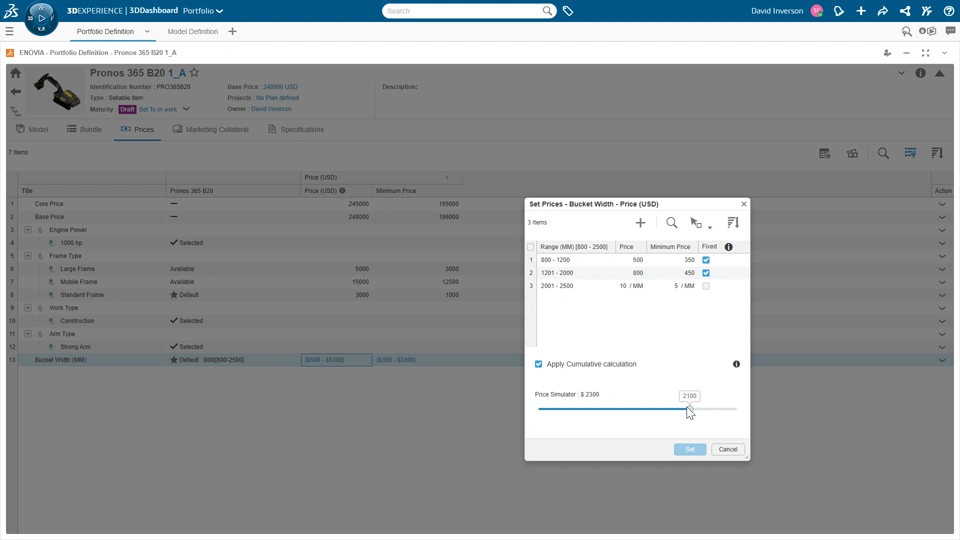This screenshot has width=960, height=540.
Task: Click Bucket Width price cell $500 - $6300
Action: (x=336, y=360)
